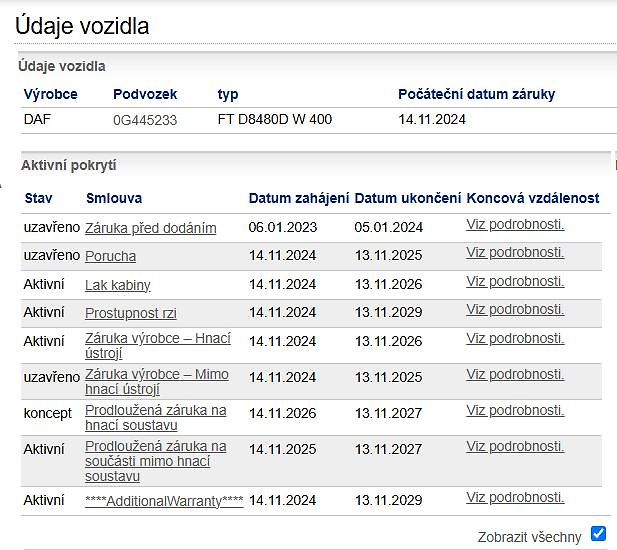Open Prodloužená záruka na hnací soustavu link
Screen dimensions: 617x550
(x=155, y=417)
